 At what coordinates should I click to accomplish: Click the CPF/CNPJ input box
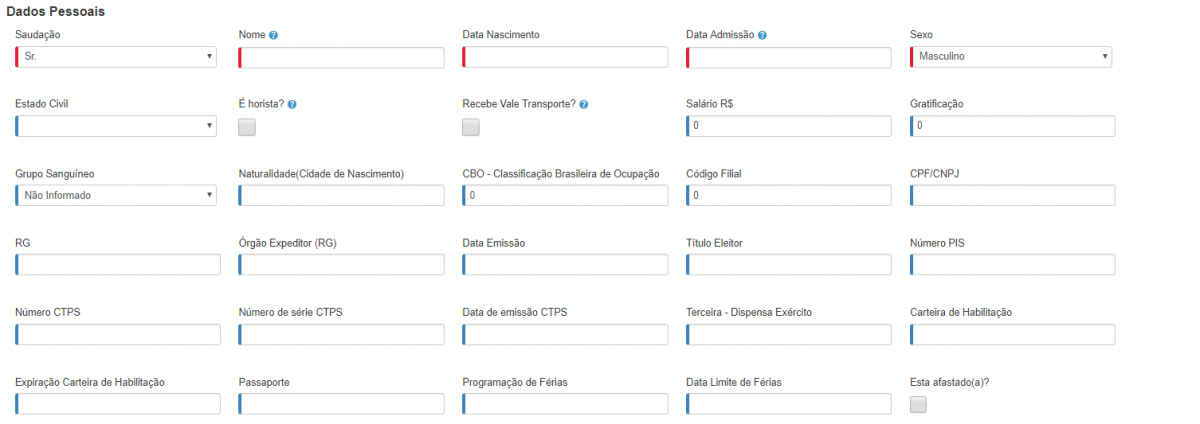click(x=1012, y=195)
